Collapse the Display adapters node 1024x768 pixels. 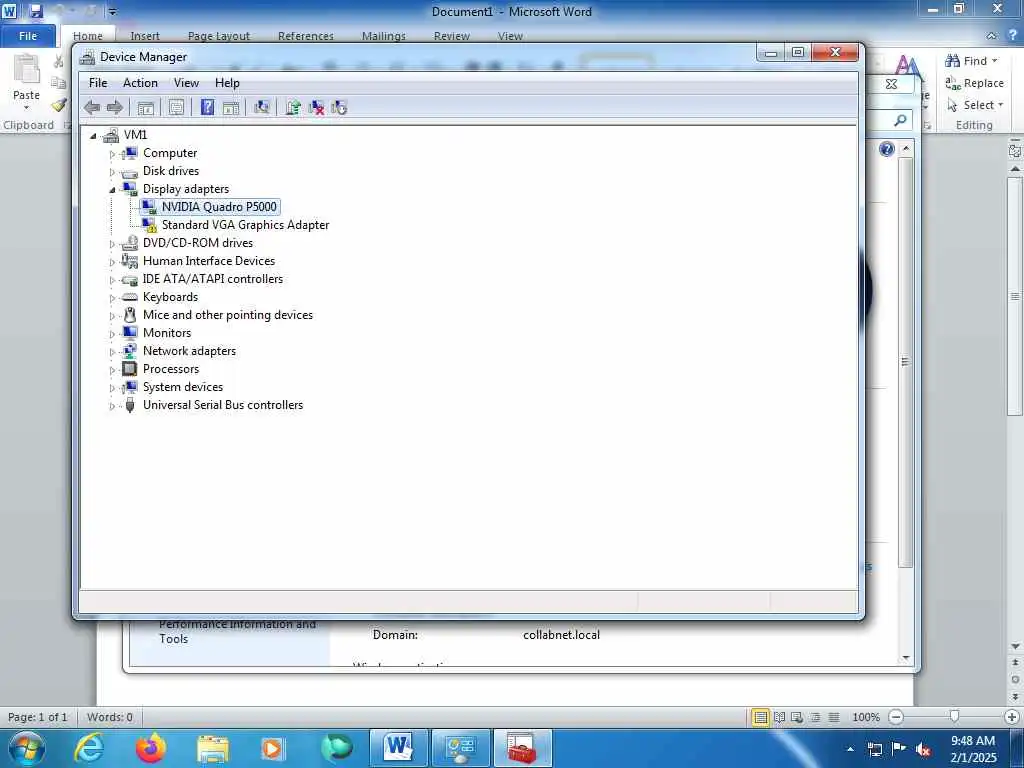(112, 190)
